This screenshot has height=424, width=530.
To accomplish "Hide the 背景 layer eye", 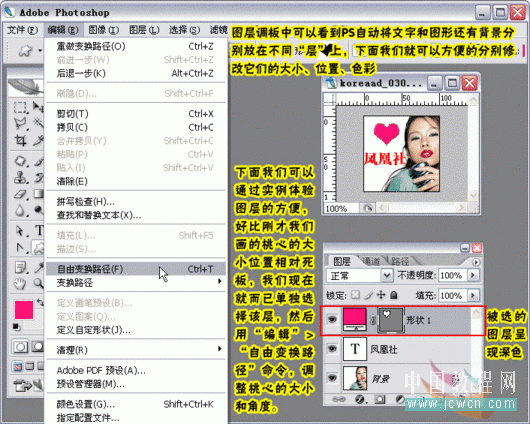I will click(x=332, y=378).
